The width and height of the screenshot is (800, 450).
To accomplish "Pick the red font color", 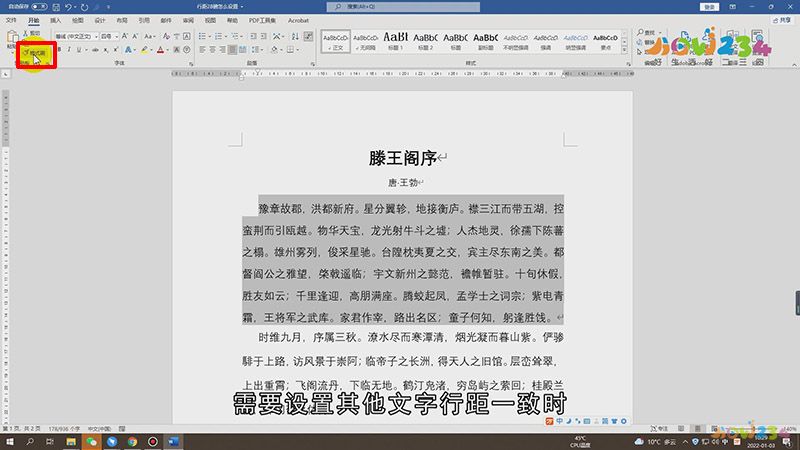I will pos(161,49).
